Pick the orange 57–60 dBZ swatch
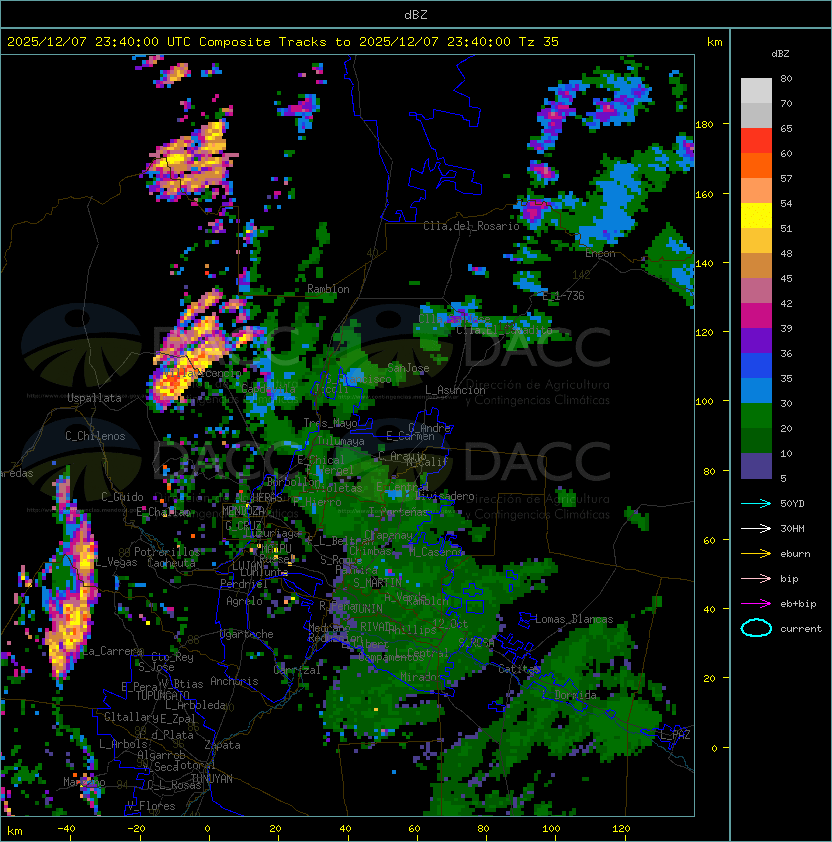 tap(756, 166)
